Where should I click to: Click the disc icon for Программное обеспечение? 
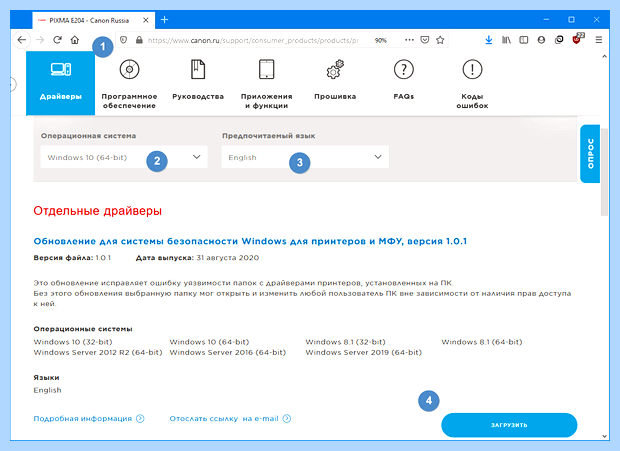tap(129, 69)
